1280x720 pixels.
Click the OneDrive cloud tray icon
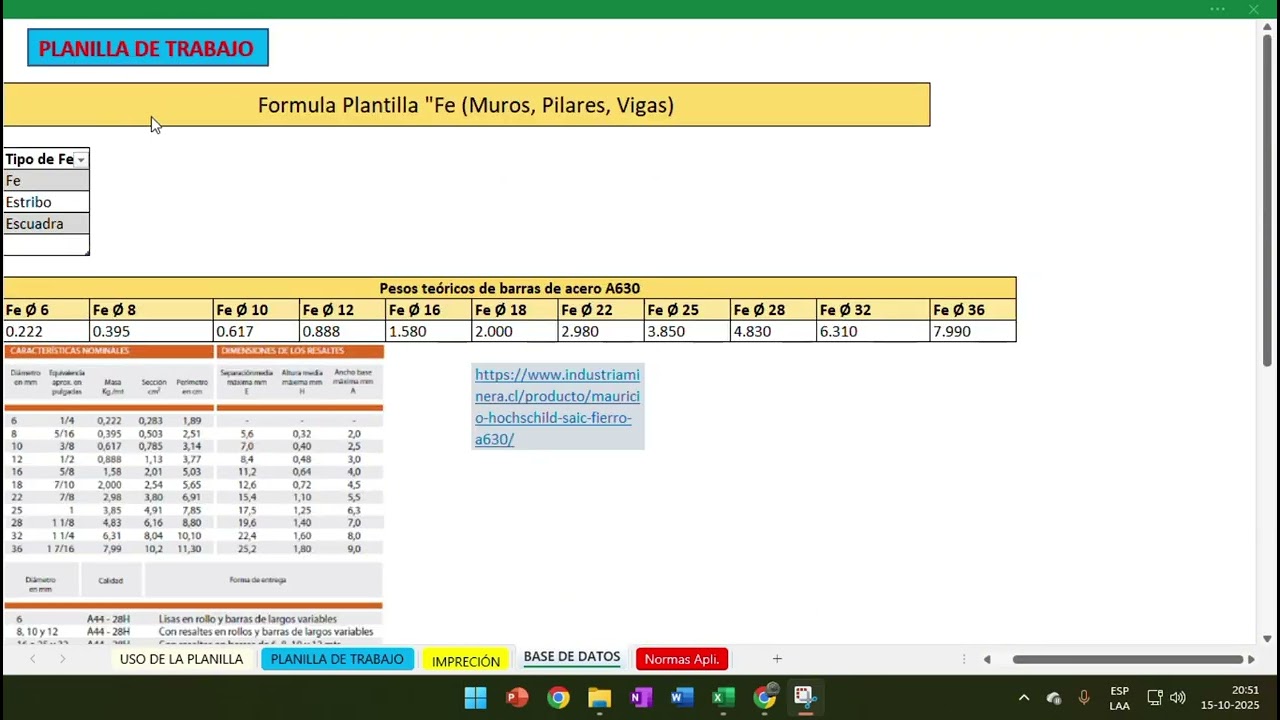[x=1053, y=698]
